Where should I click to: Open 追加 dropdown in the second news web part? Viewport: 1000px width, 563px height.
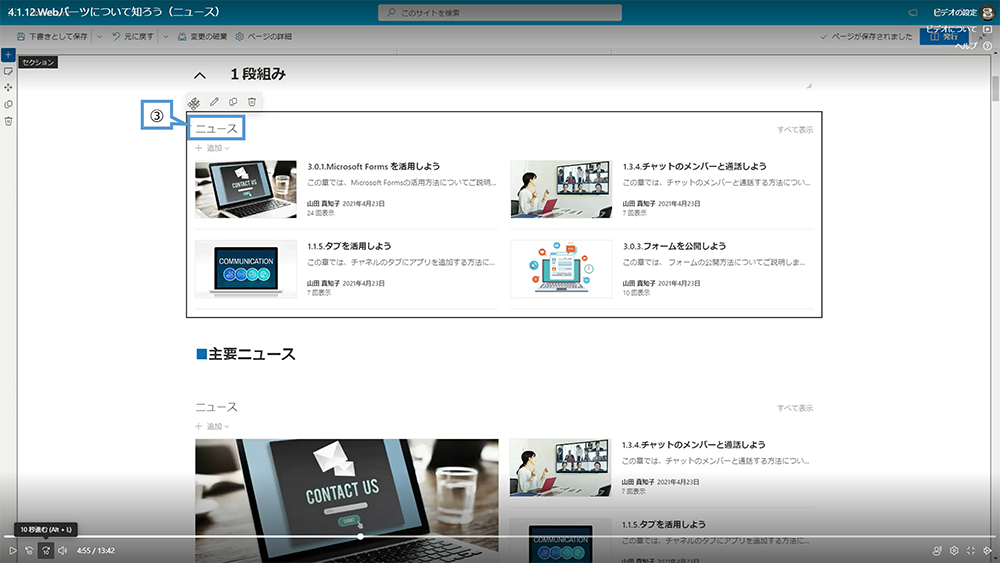[x=212, y=426]
